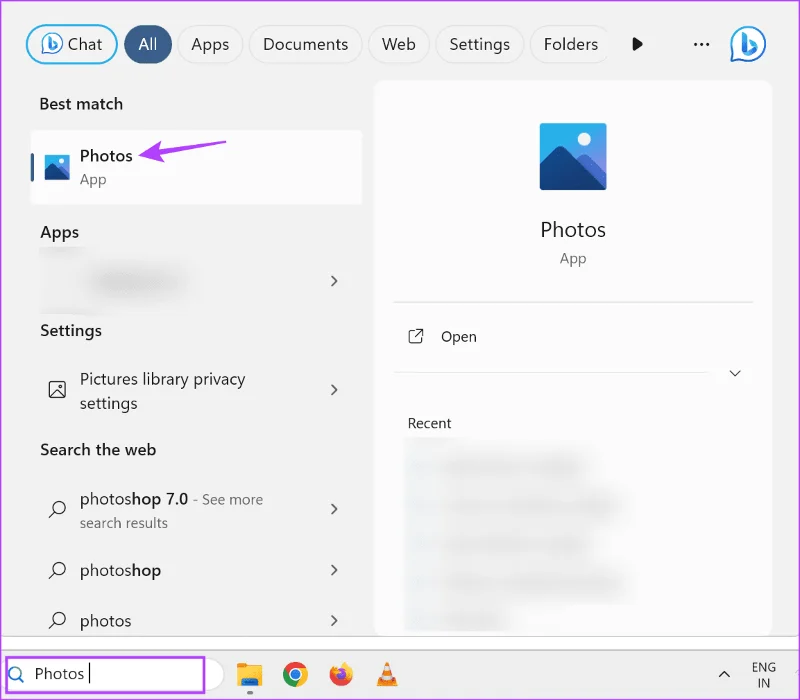
Task: Click search icon beside photos suggestion
Action: click(57, 620)
